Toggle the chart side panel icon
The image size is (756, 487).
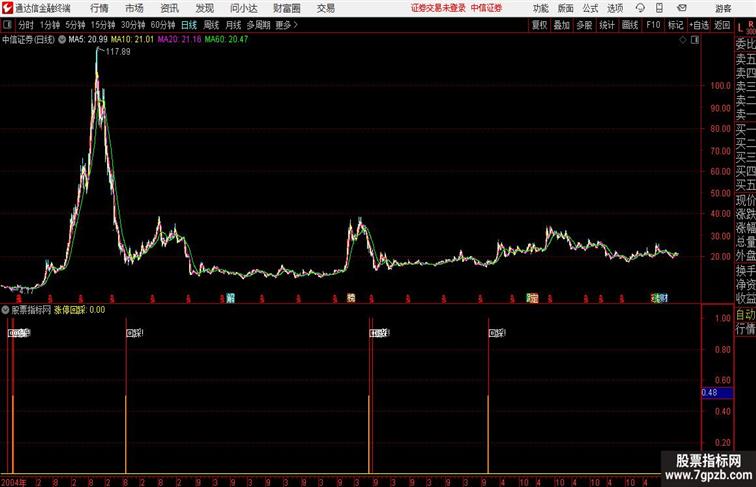tap(695, 40)
